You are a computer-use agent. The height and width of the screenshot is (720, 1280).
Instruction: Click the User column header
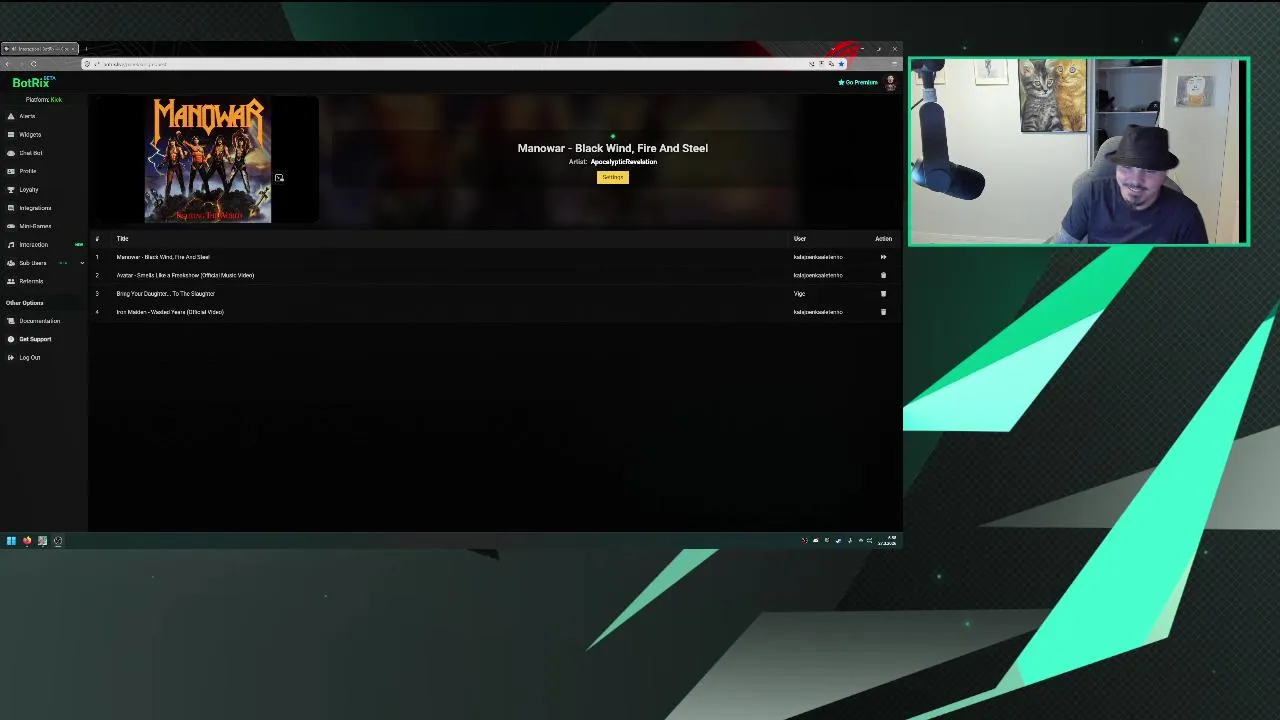[x=800, y=239]
